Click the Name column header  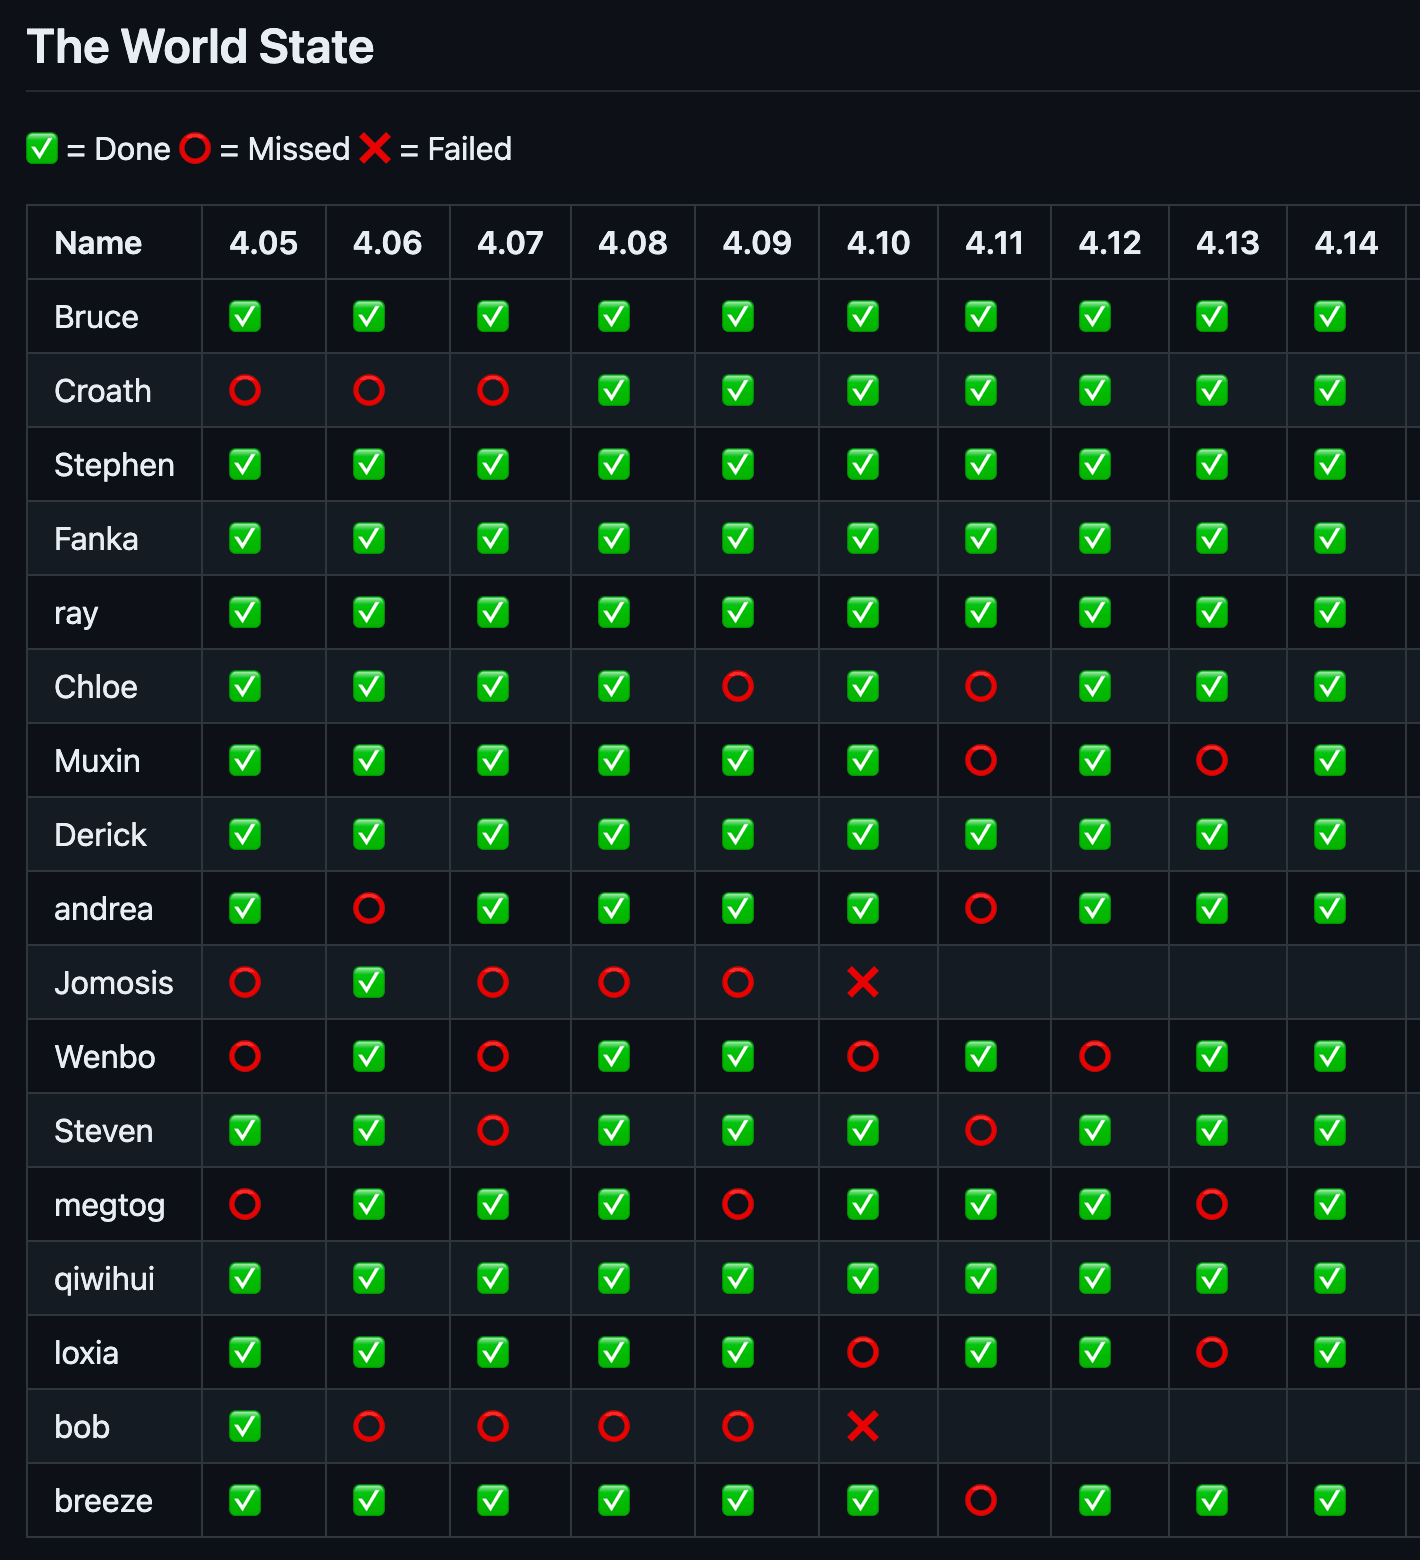98,243
